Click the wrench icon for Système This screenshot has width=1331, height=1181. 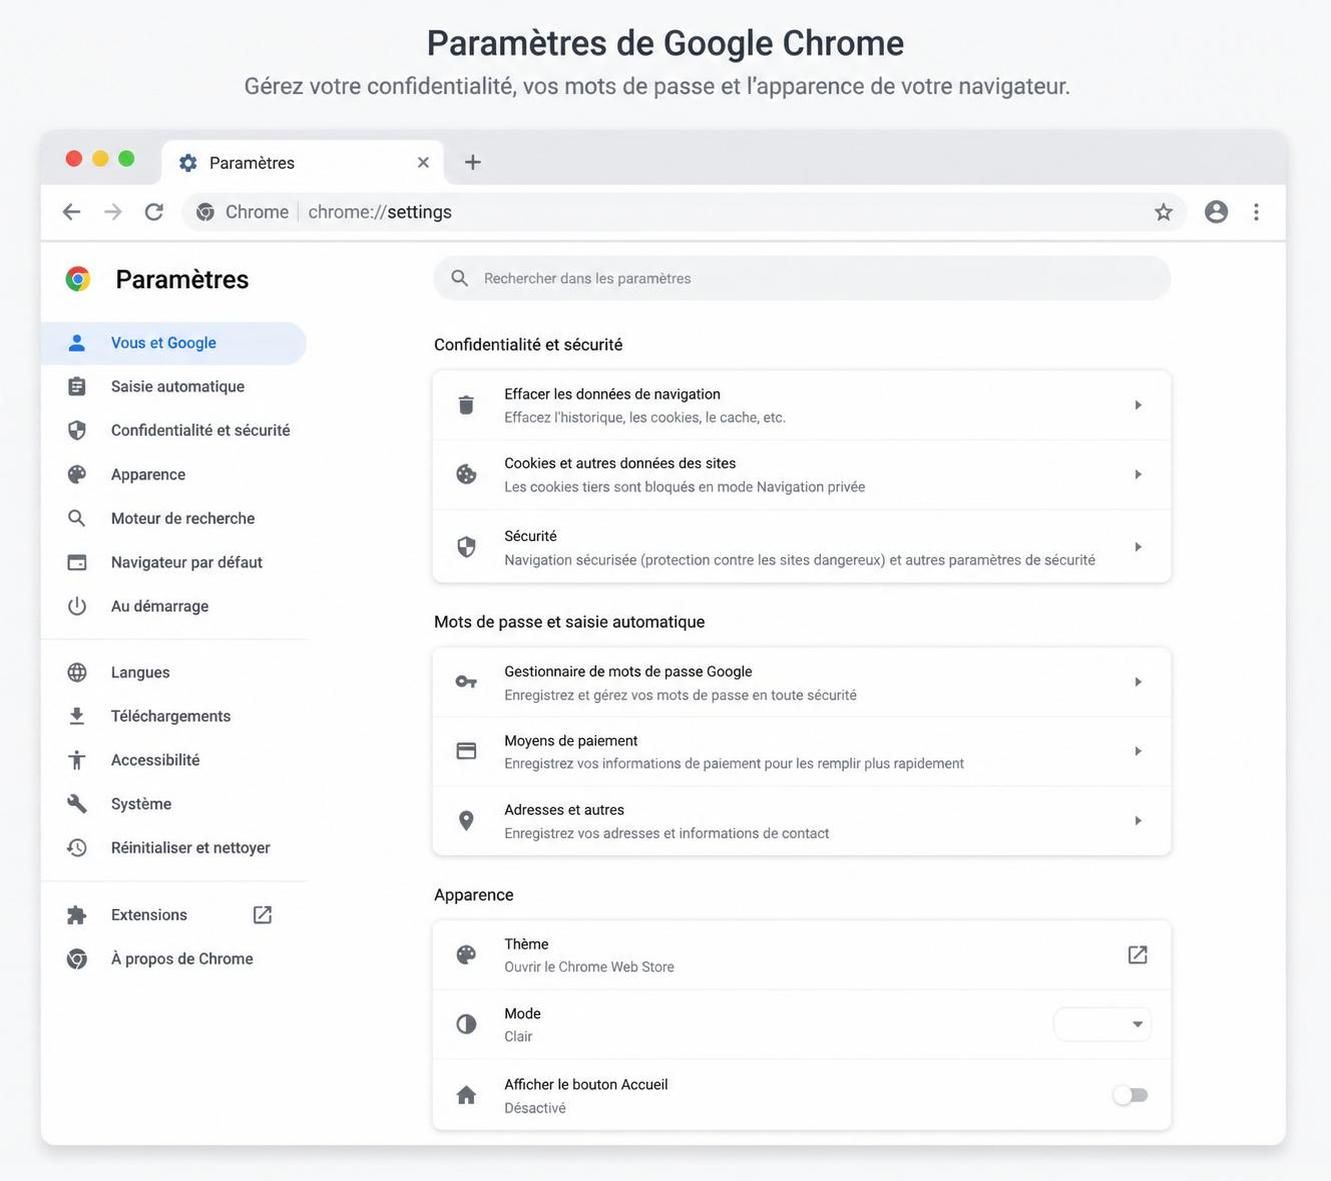[x=77, y=804]
